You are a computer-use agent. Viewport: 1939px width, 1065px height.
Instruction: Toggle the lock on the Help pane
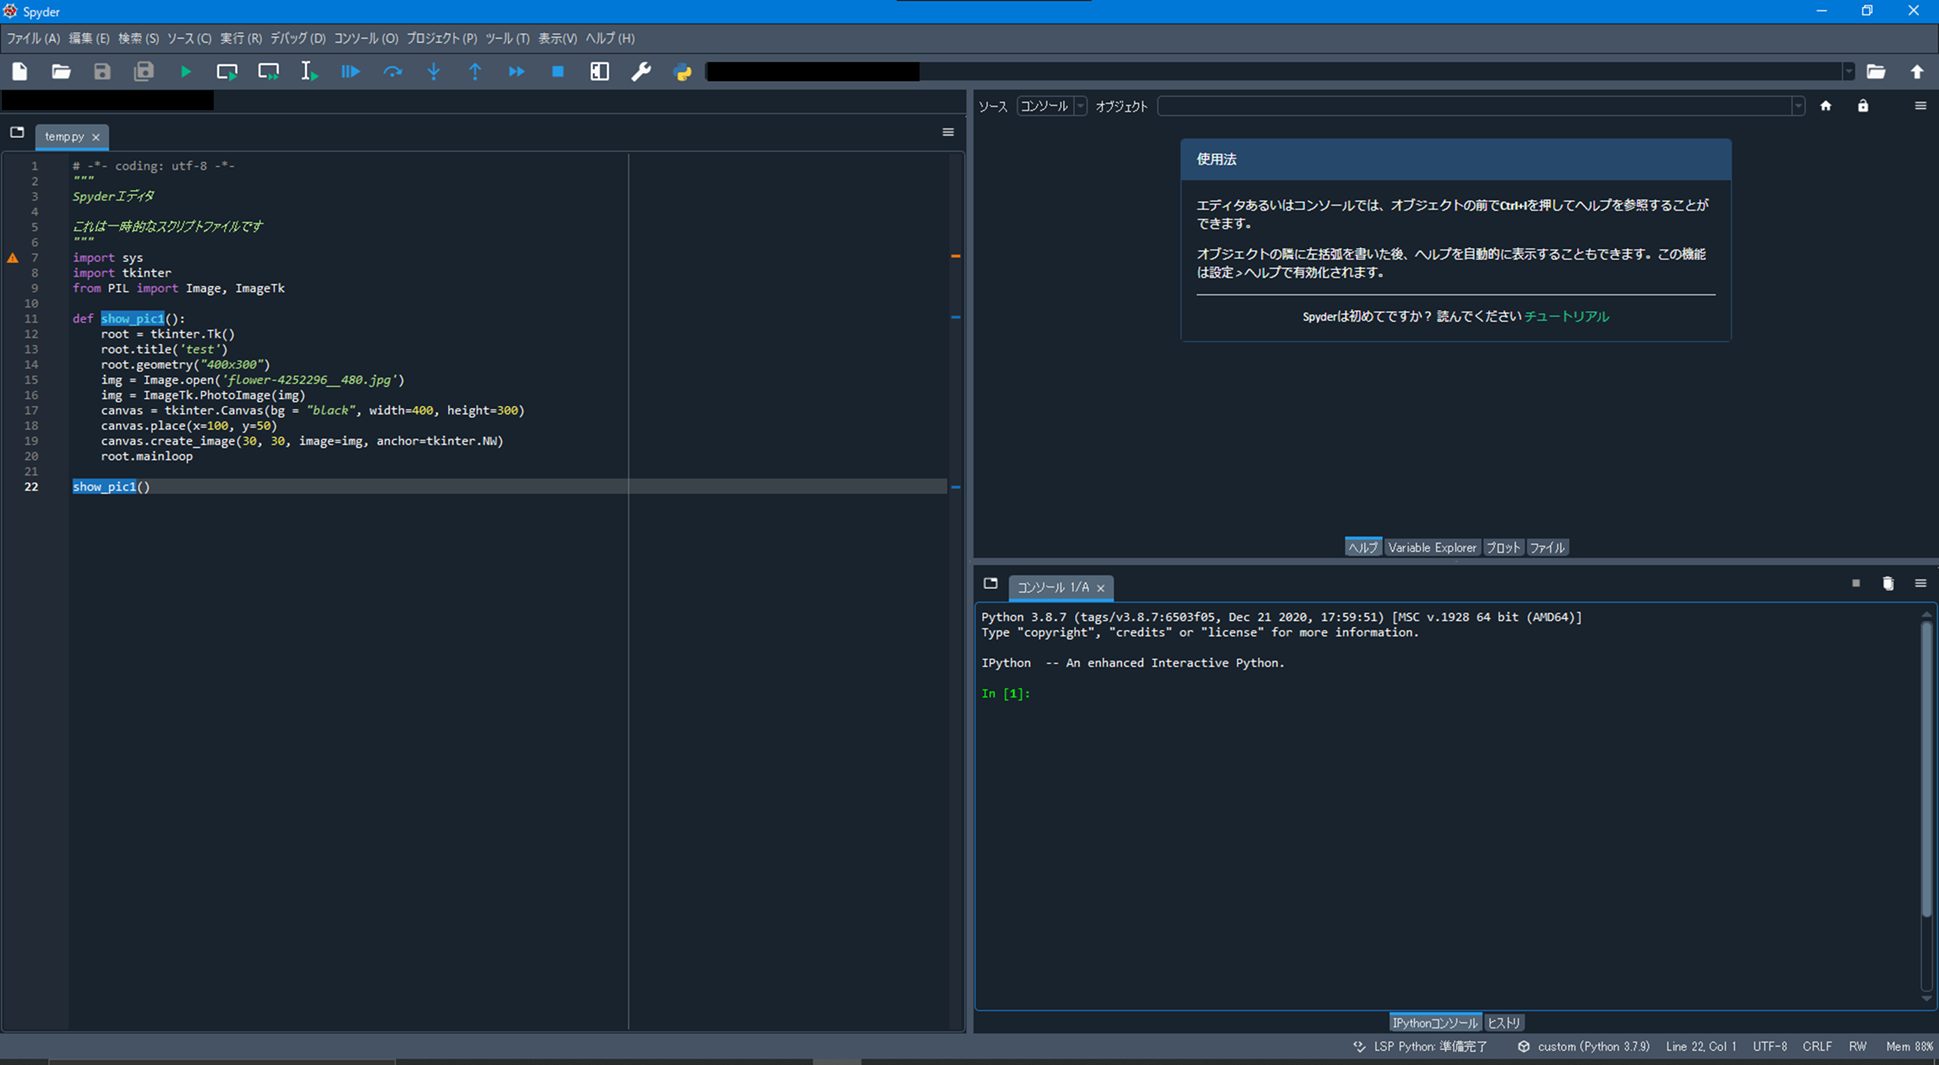pyautogui.click(x=1863, y=105)
